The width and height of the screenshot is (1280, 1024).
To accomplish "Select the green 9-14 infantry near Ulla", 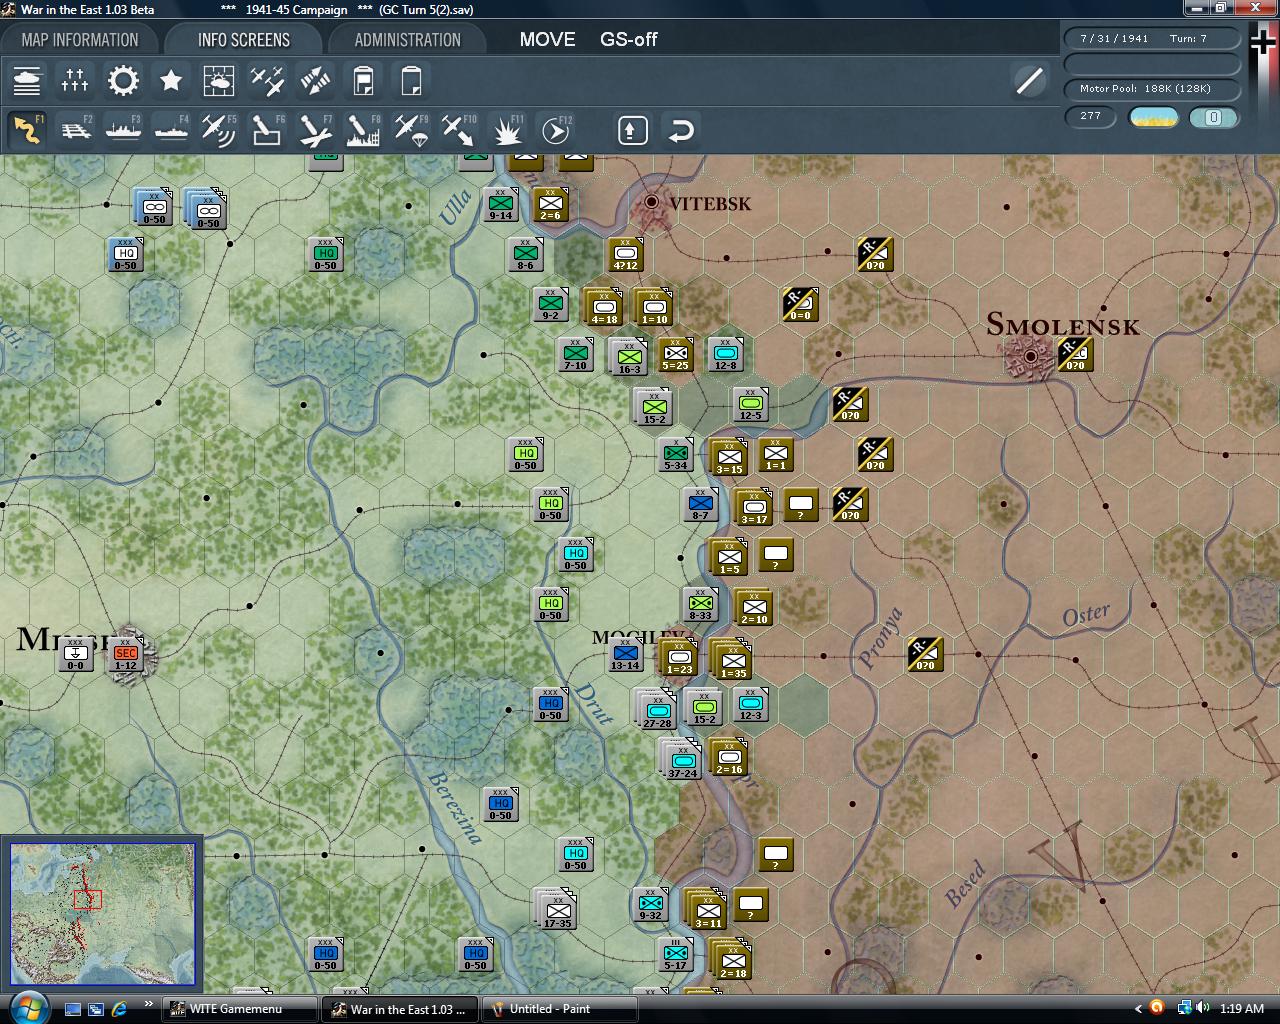I will coord(500,205).
